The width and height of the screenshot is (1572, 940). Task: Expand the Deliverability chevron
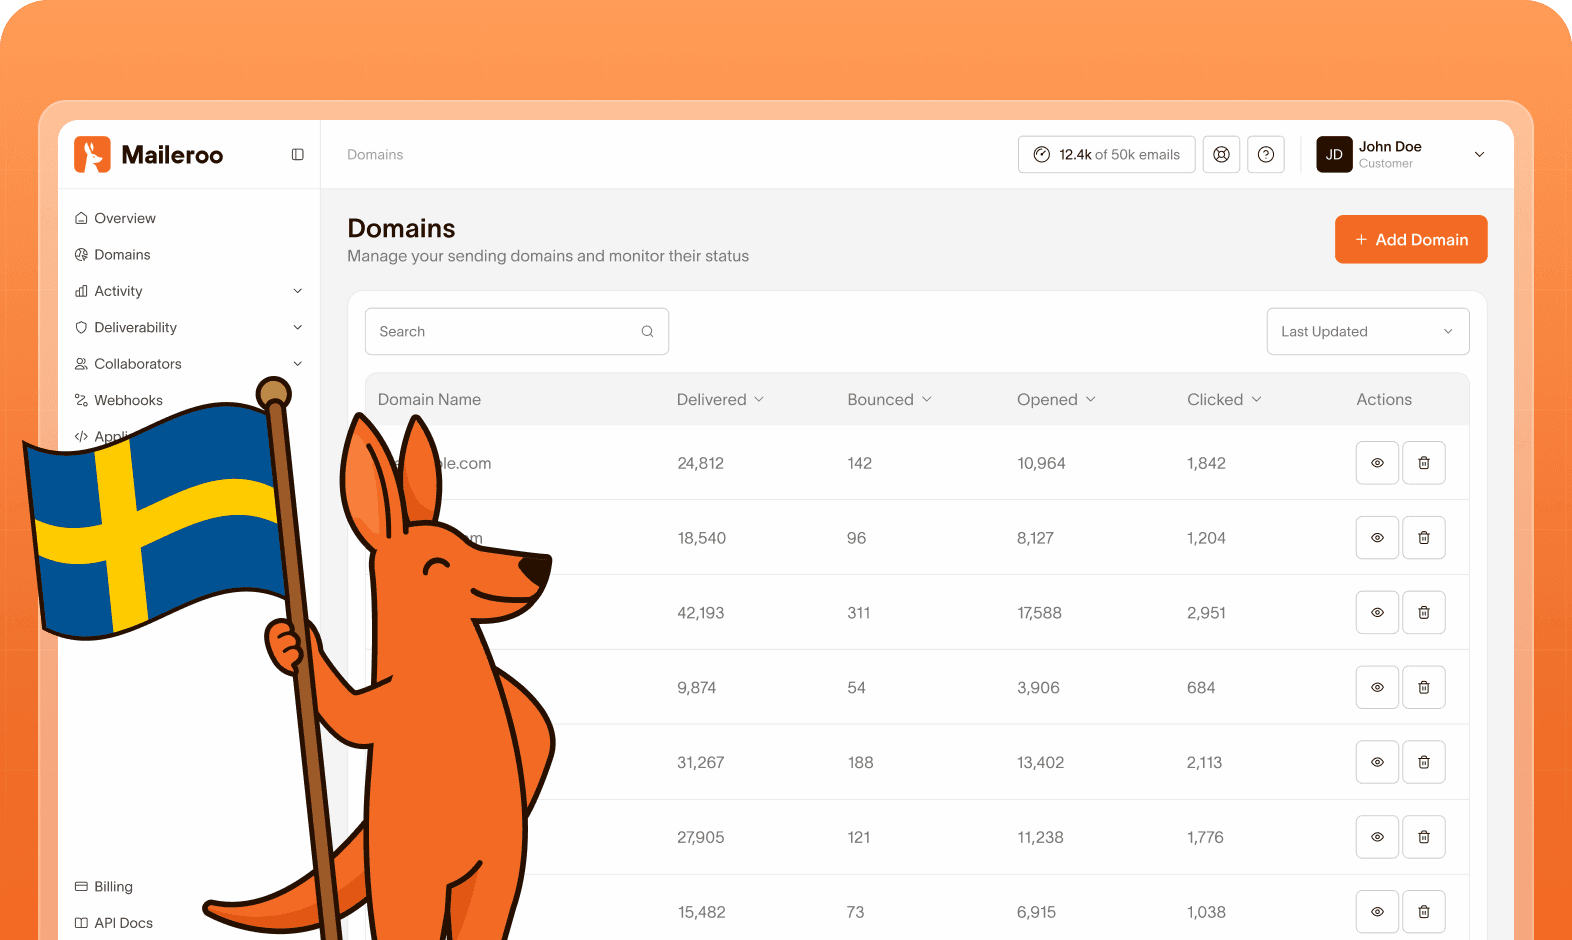click(x=298, y=328)
